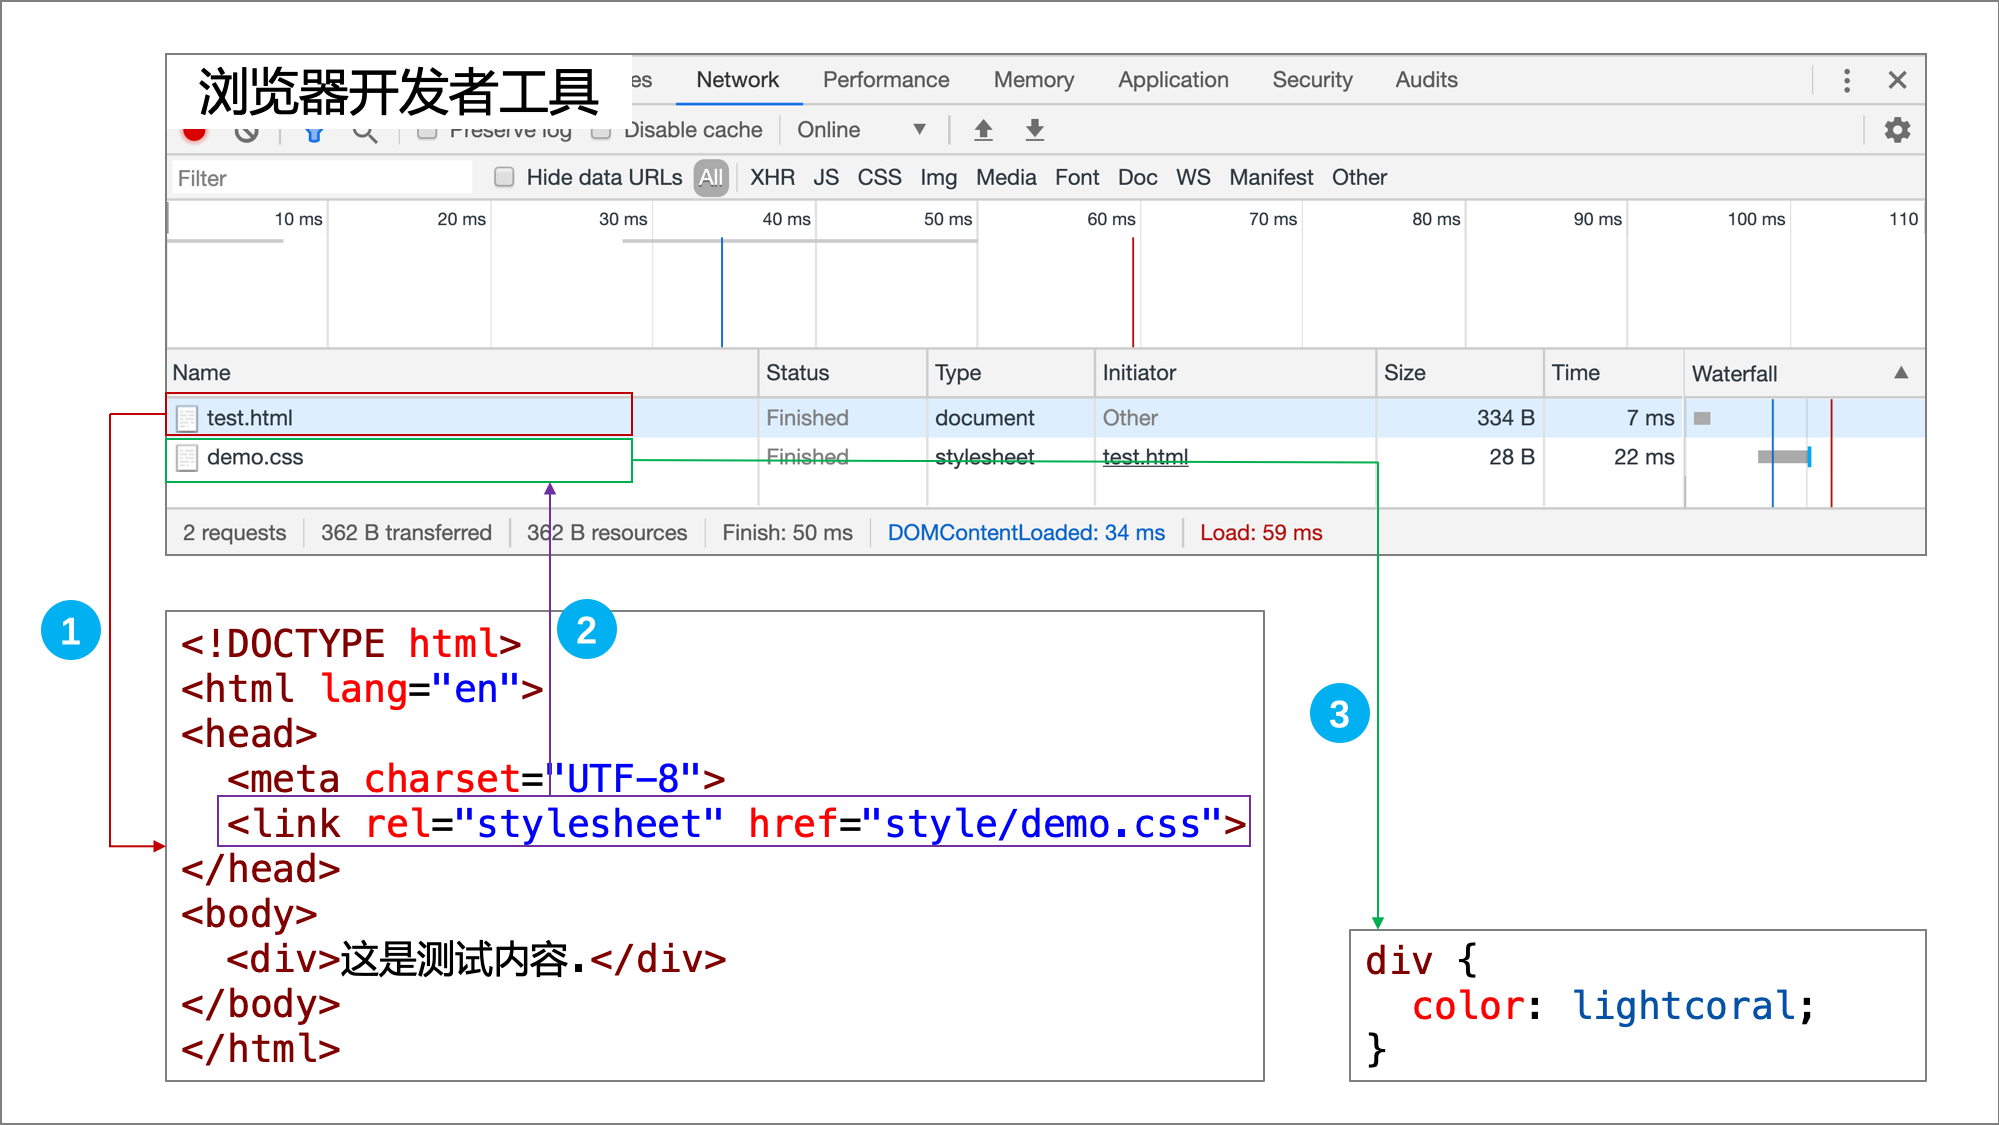Open the three-dot DevTools customize menu
This screenshot has height=1125, width=1999.
pos(1846,80)
